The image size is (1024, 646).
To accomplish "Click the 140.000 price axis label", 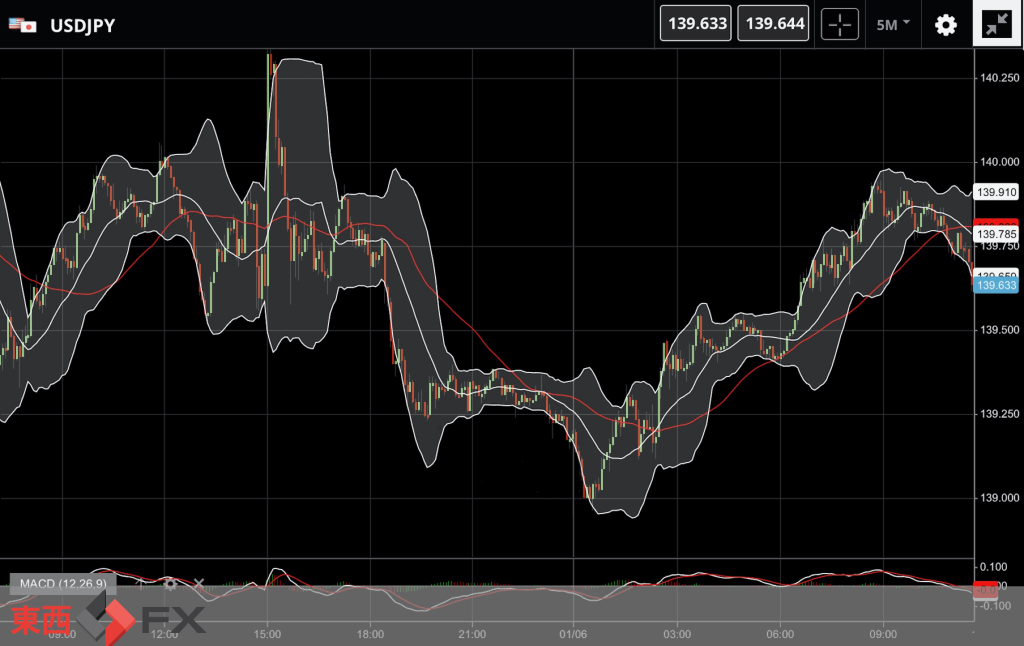I will 999,162.
